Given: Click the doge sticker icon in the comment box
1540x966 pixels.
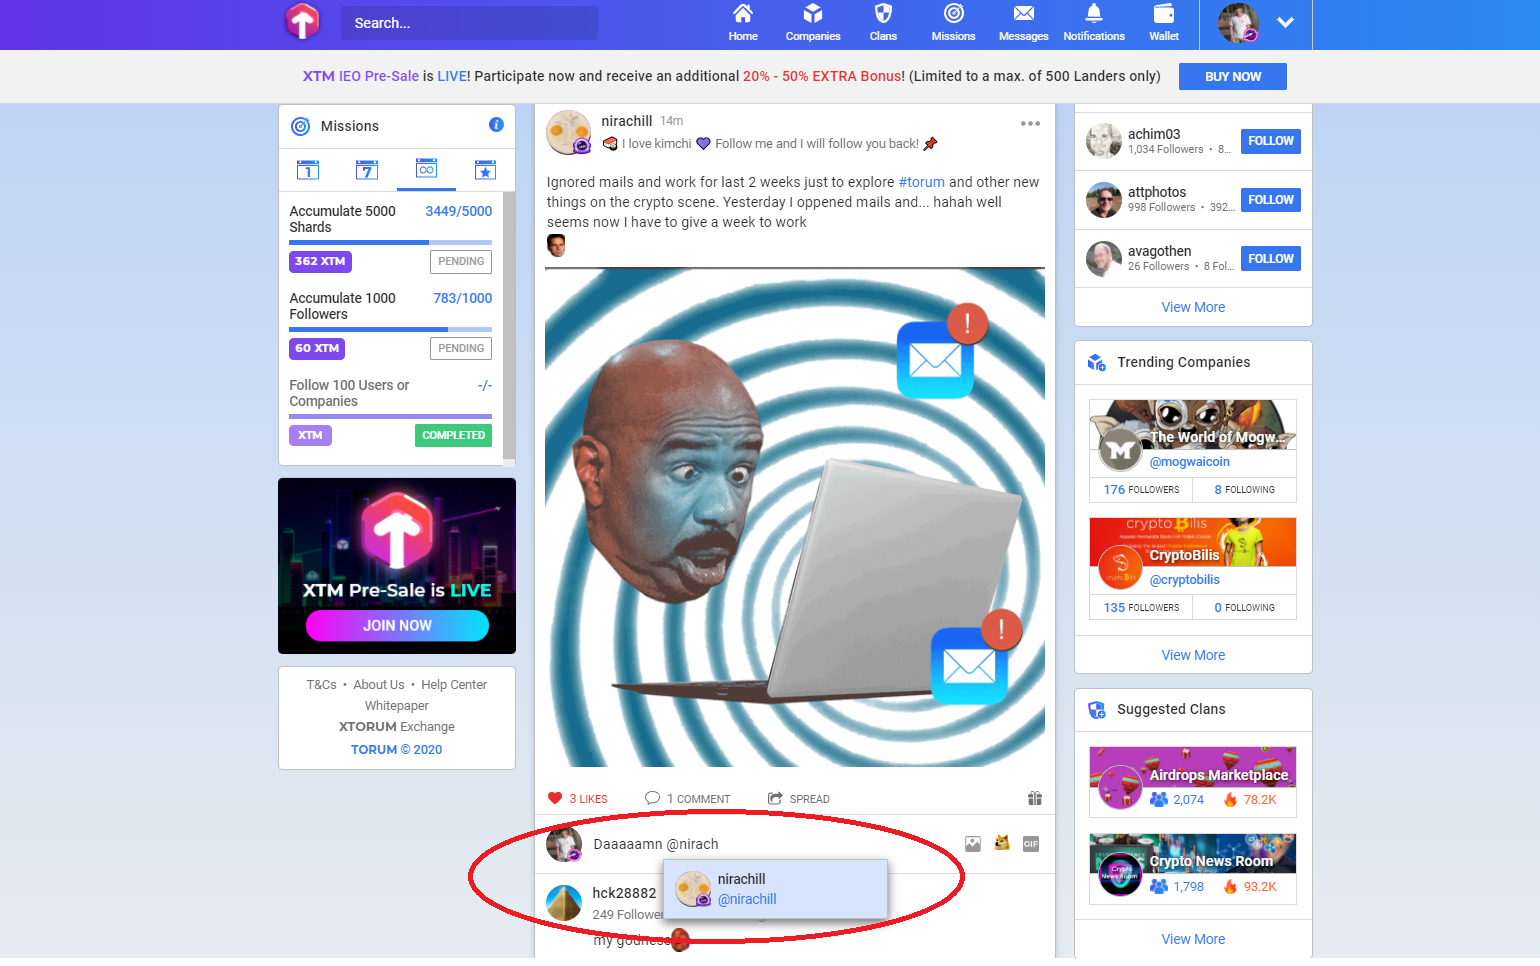Looking at the screenshot, I should tap(1002, 844).
